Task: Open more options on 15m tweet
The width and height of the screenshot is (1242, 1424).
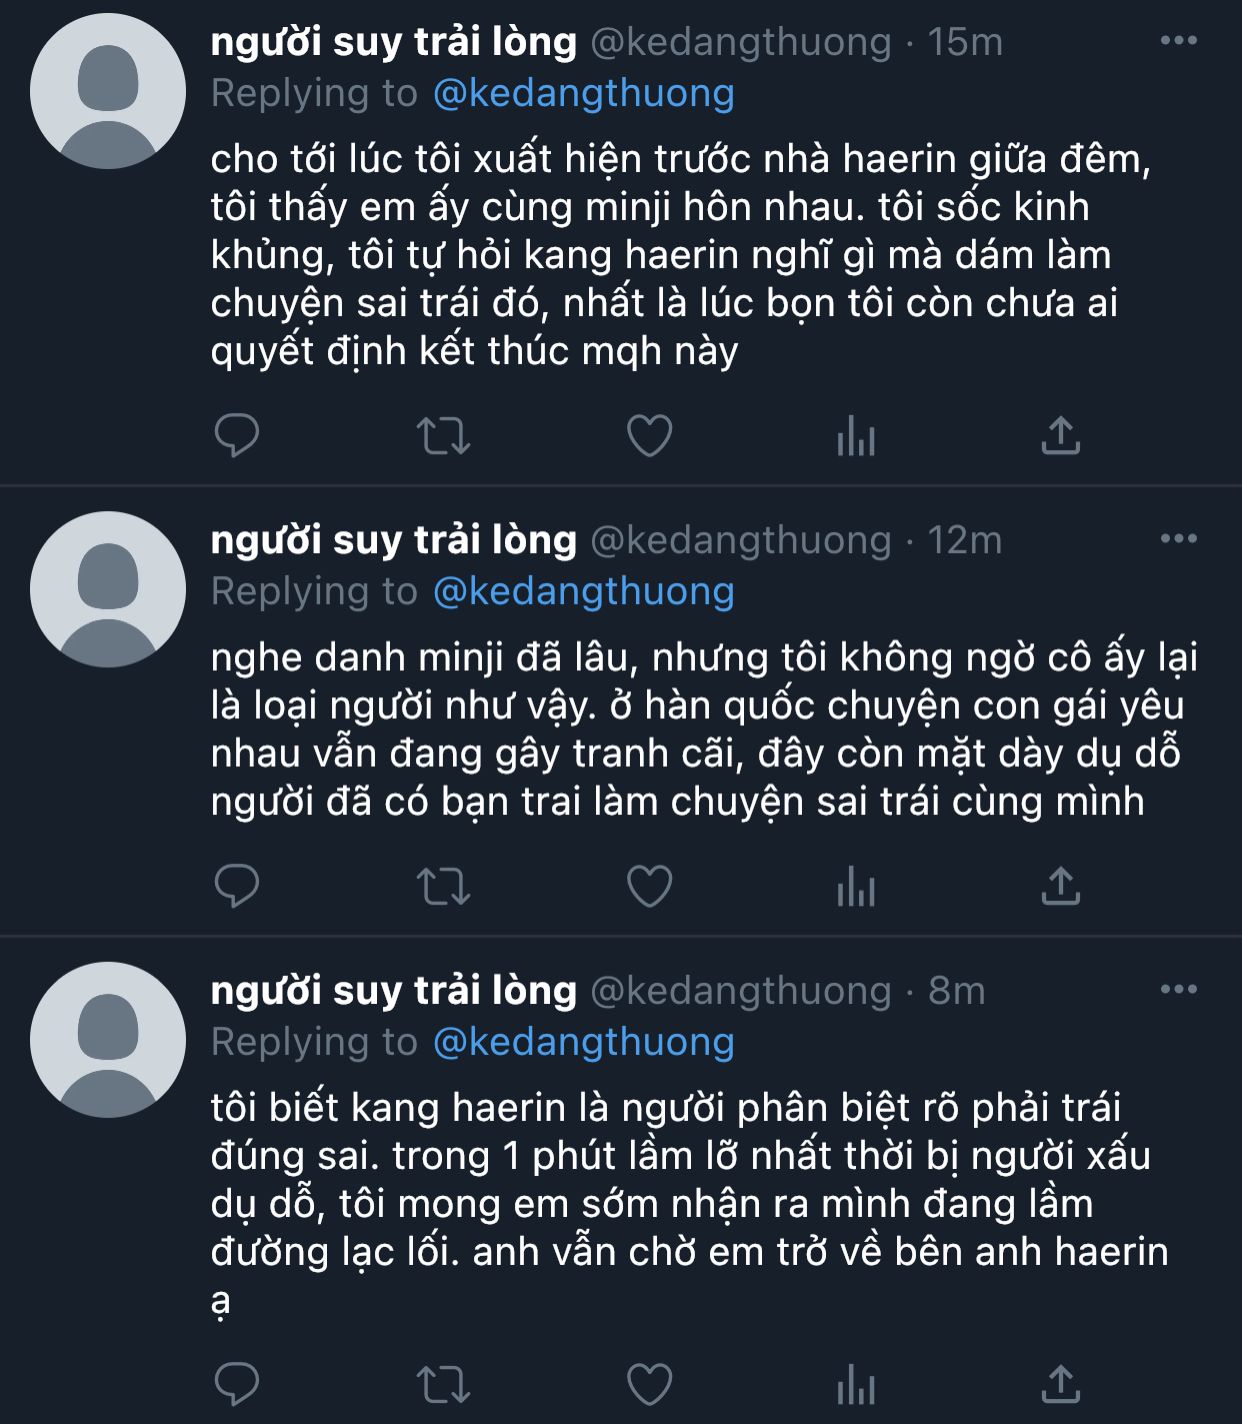Action: pos(1178,41)
